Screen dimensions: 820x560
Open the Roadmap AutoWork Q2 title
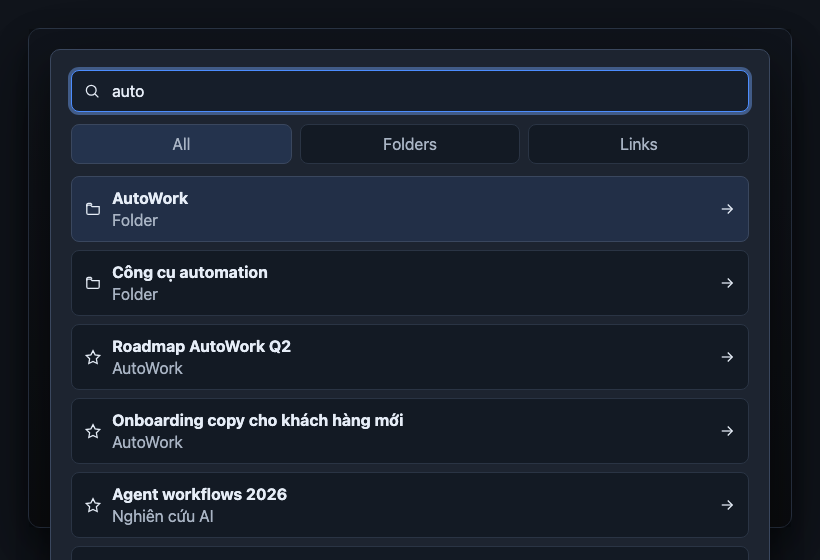[x=201, y=347]
